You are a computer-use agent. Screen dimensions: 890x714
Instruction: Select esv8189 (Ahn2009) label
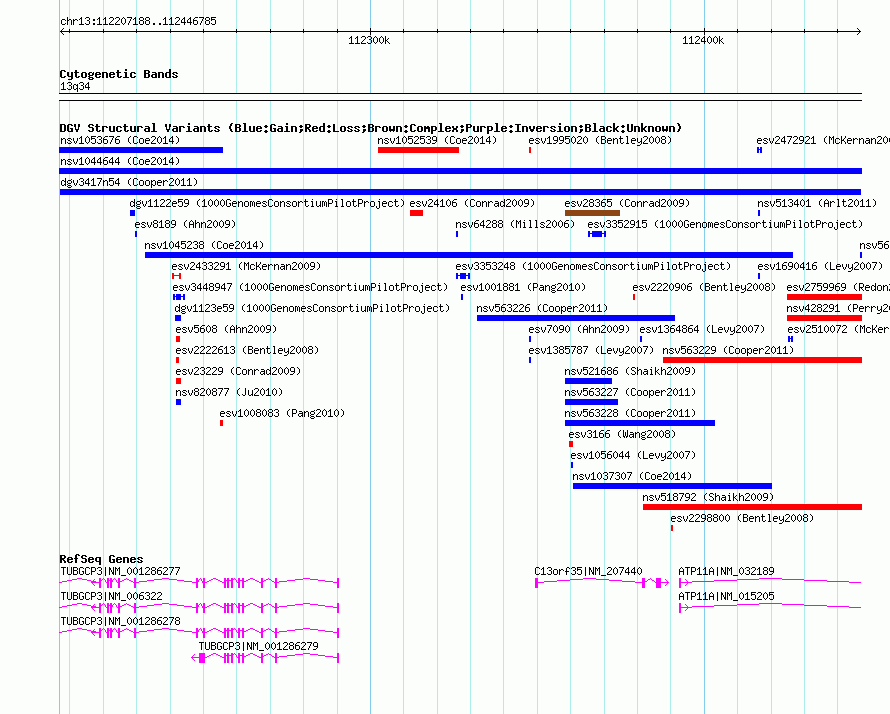click(x=185, y=224)
